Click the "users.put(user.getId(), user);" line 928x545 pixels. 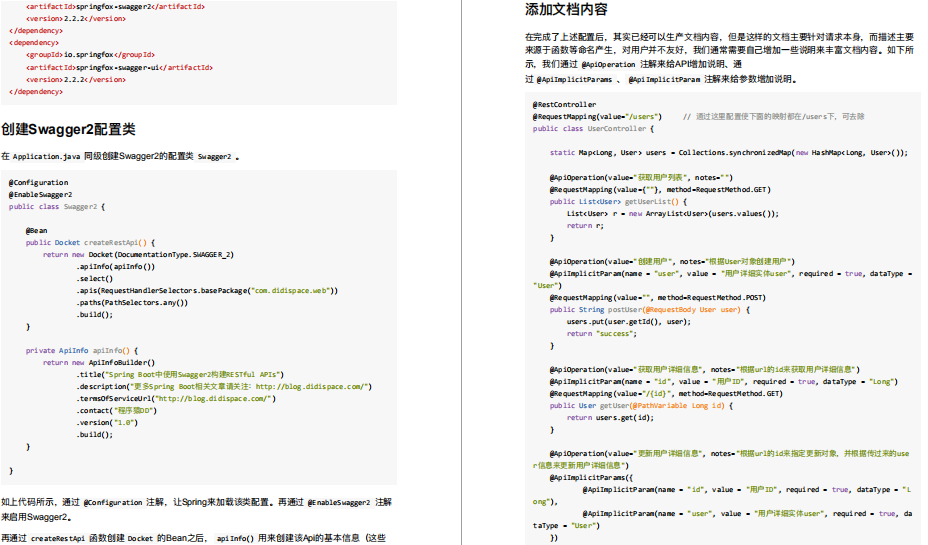point(629,321)
